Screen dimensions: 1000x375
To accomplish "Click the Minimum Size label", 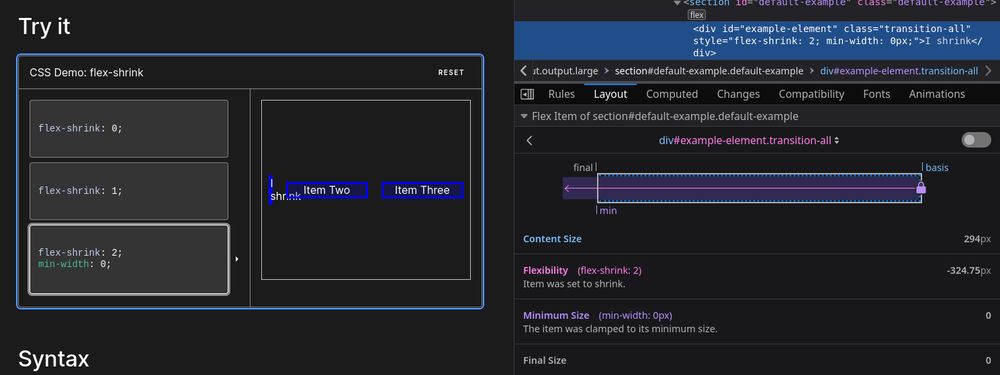I will click(556, 315).
